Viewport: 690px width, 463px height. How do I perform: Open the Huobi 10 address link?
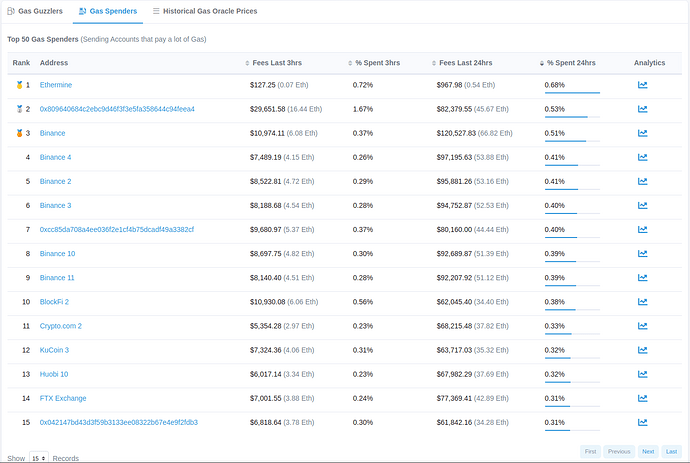54,374
